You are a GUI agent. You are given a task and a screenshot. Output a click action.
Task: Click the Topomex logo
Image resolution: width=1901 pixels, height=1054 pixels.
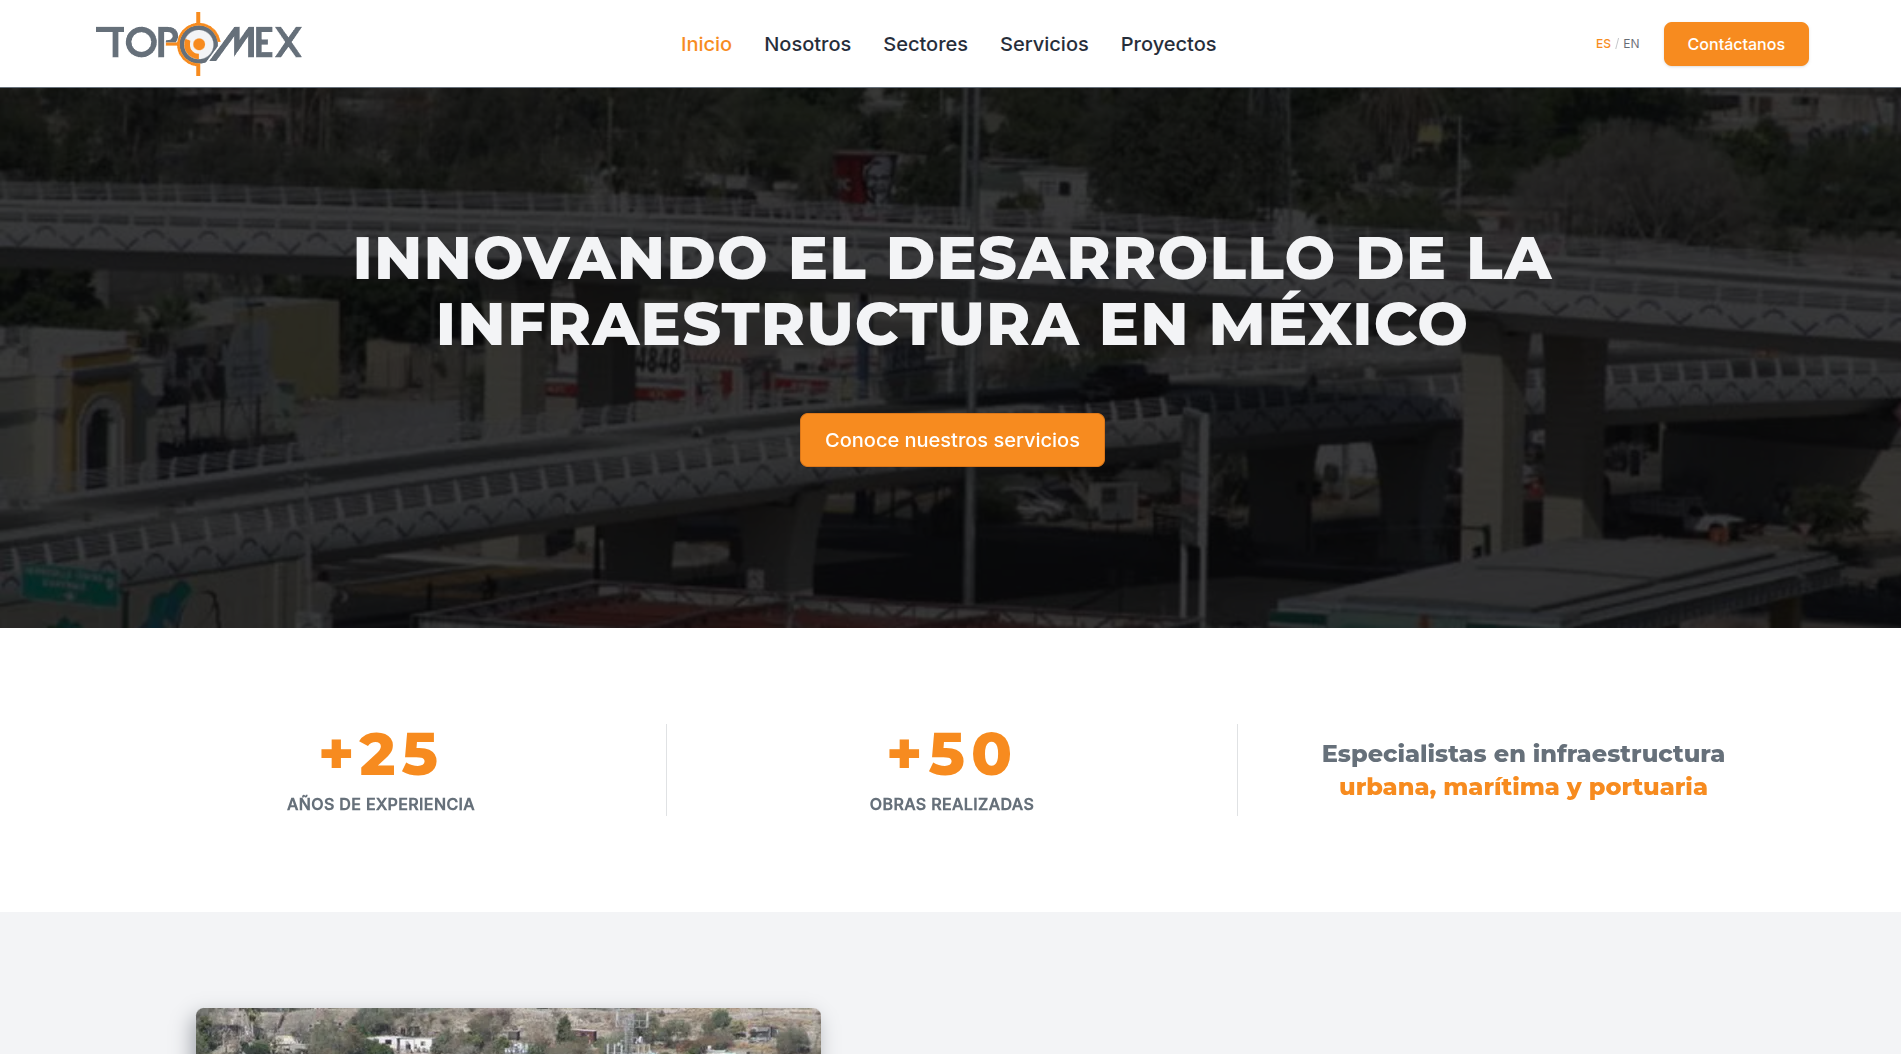(x=199, y=44)
